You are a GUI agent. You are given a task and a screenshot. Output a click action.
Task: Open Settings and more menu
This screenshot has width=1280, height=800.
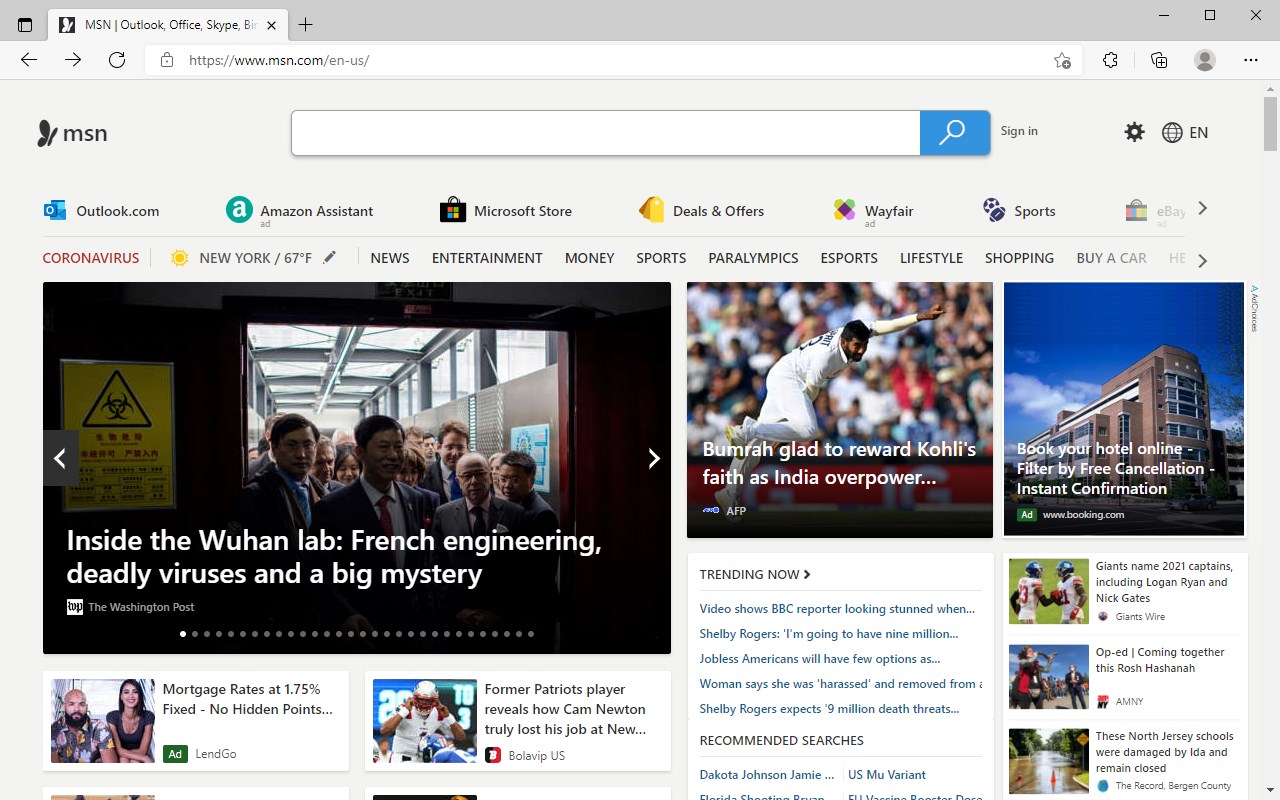[x=1251, y=60]
